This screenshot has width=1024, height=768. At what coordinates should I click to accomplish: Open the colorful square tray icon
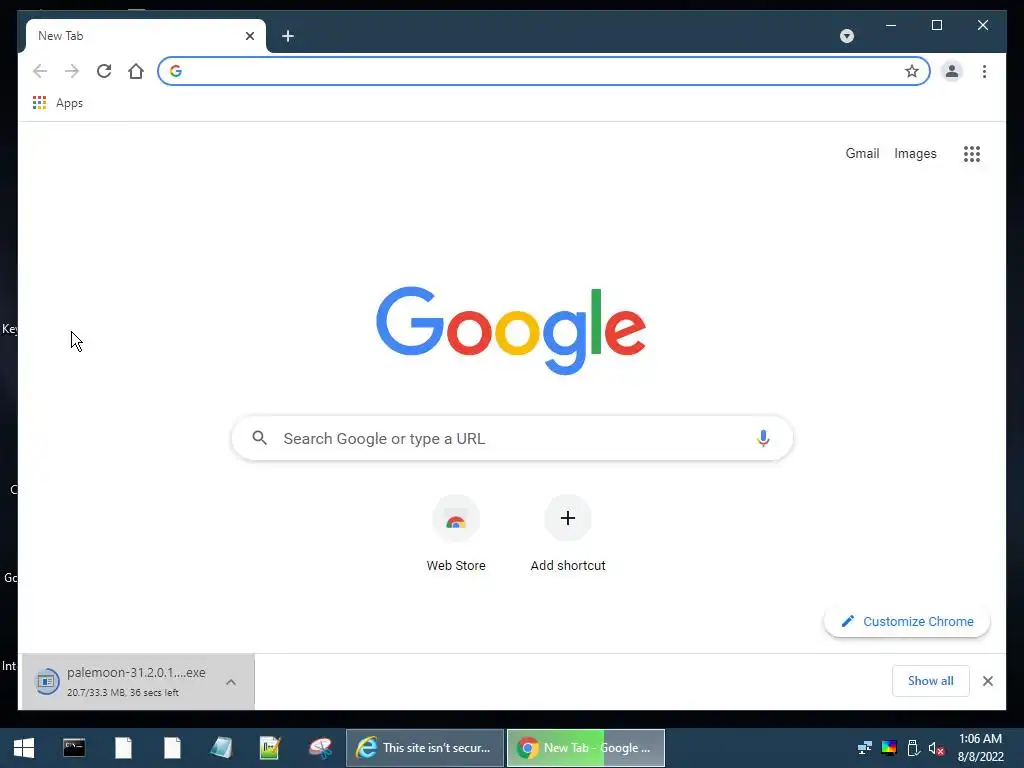point(889,748)
